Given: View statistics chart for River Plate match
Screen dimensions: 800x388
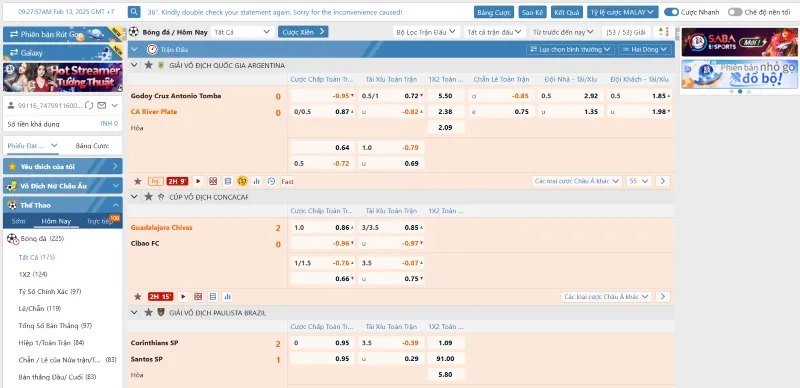Looking at the screenshot, I should [257, 181].
